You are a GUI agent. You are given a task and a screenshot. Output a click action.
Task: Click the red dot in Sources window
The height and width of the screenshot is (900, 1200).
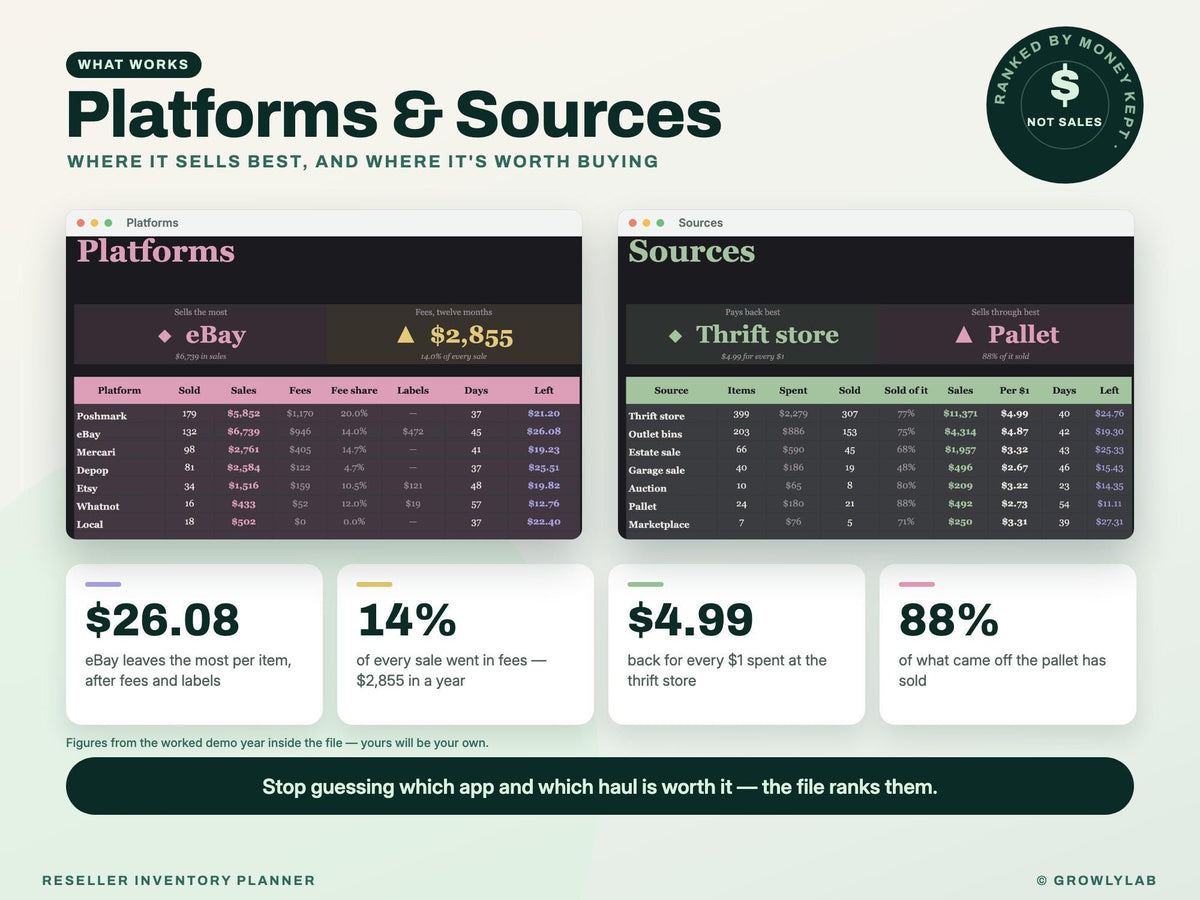click(632, 223)
